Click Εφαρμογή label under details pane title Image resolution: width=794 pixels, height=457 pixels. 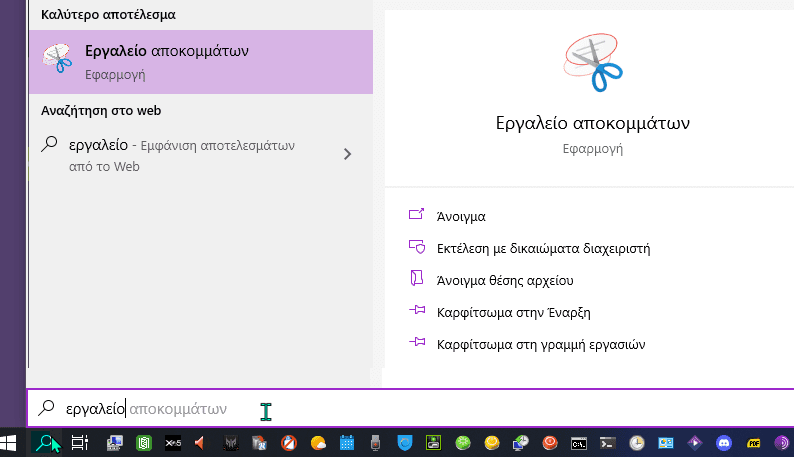[592, 148]
